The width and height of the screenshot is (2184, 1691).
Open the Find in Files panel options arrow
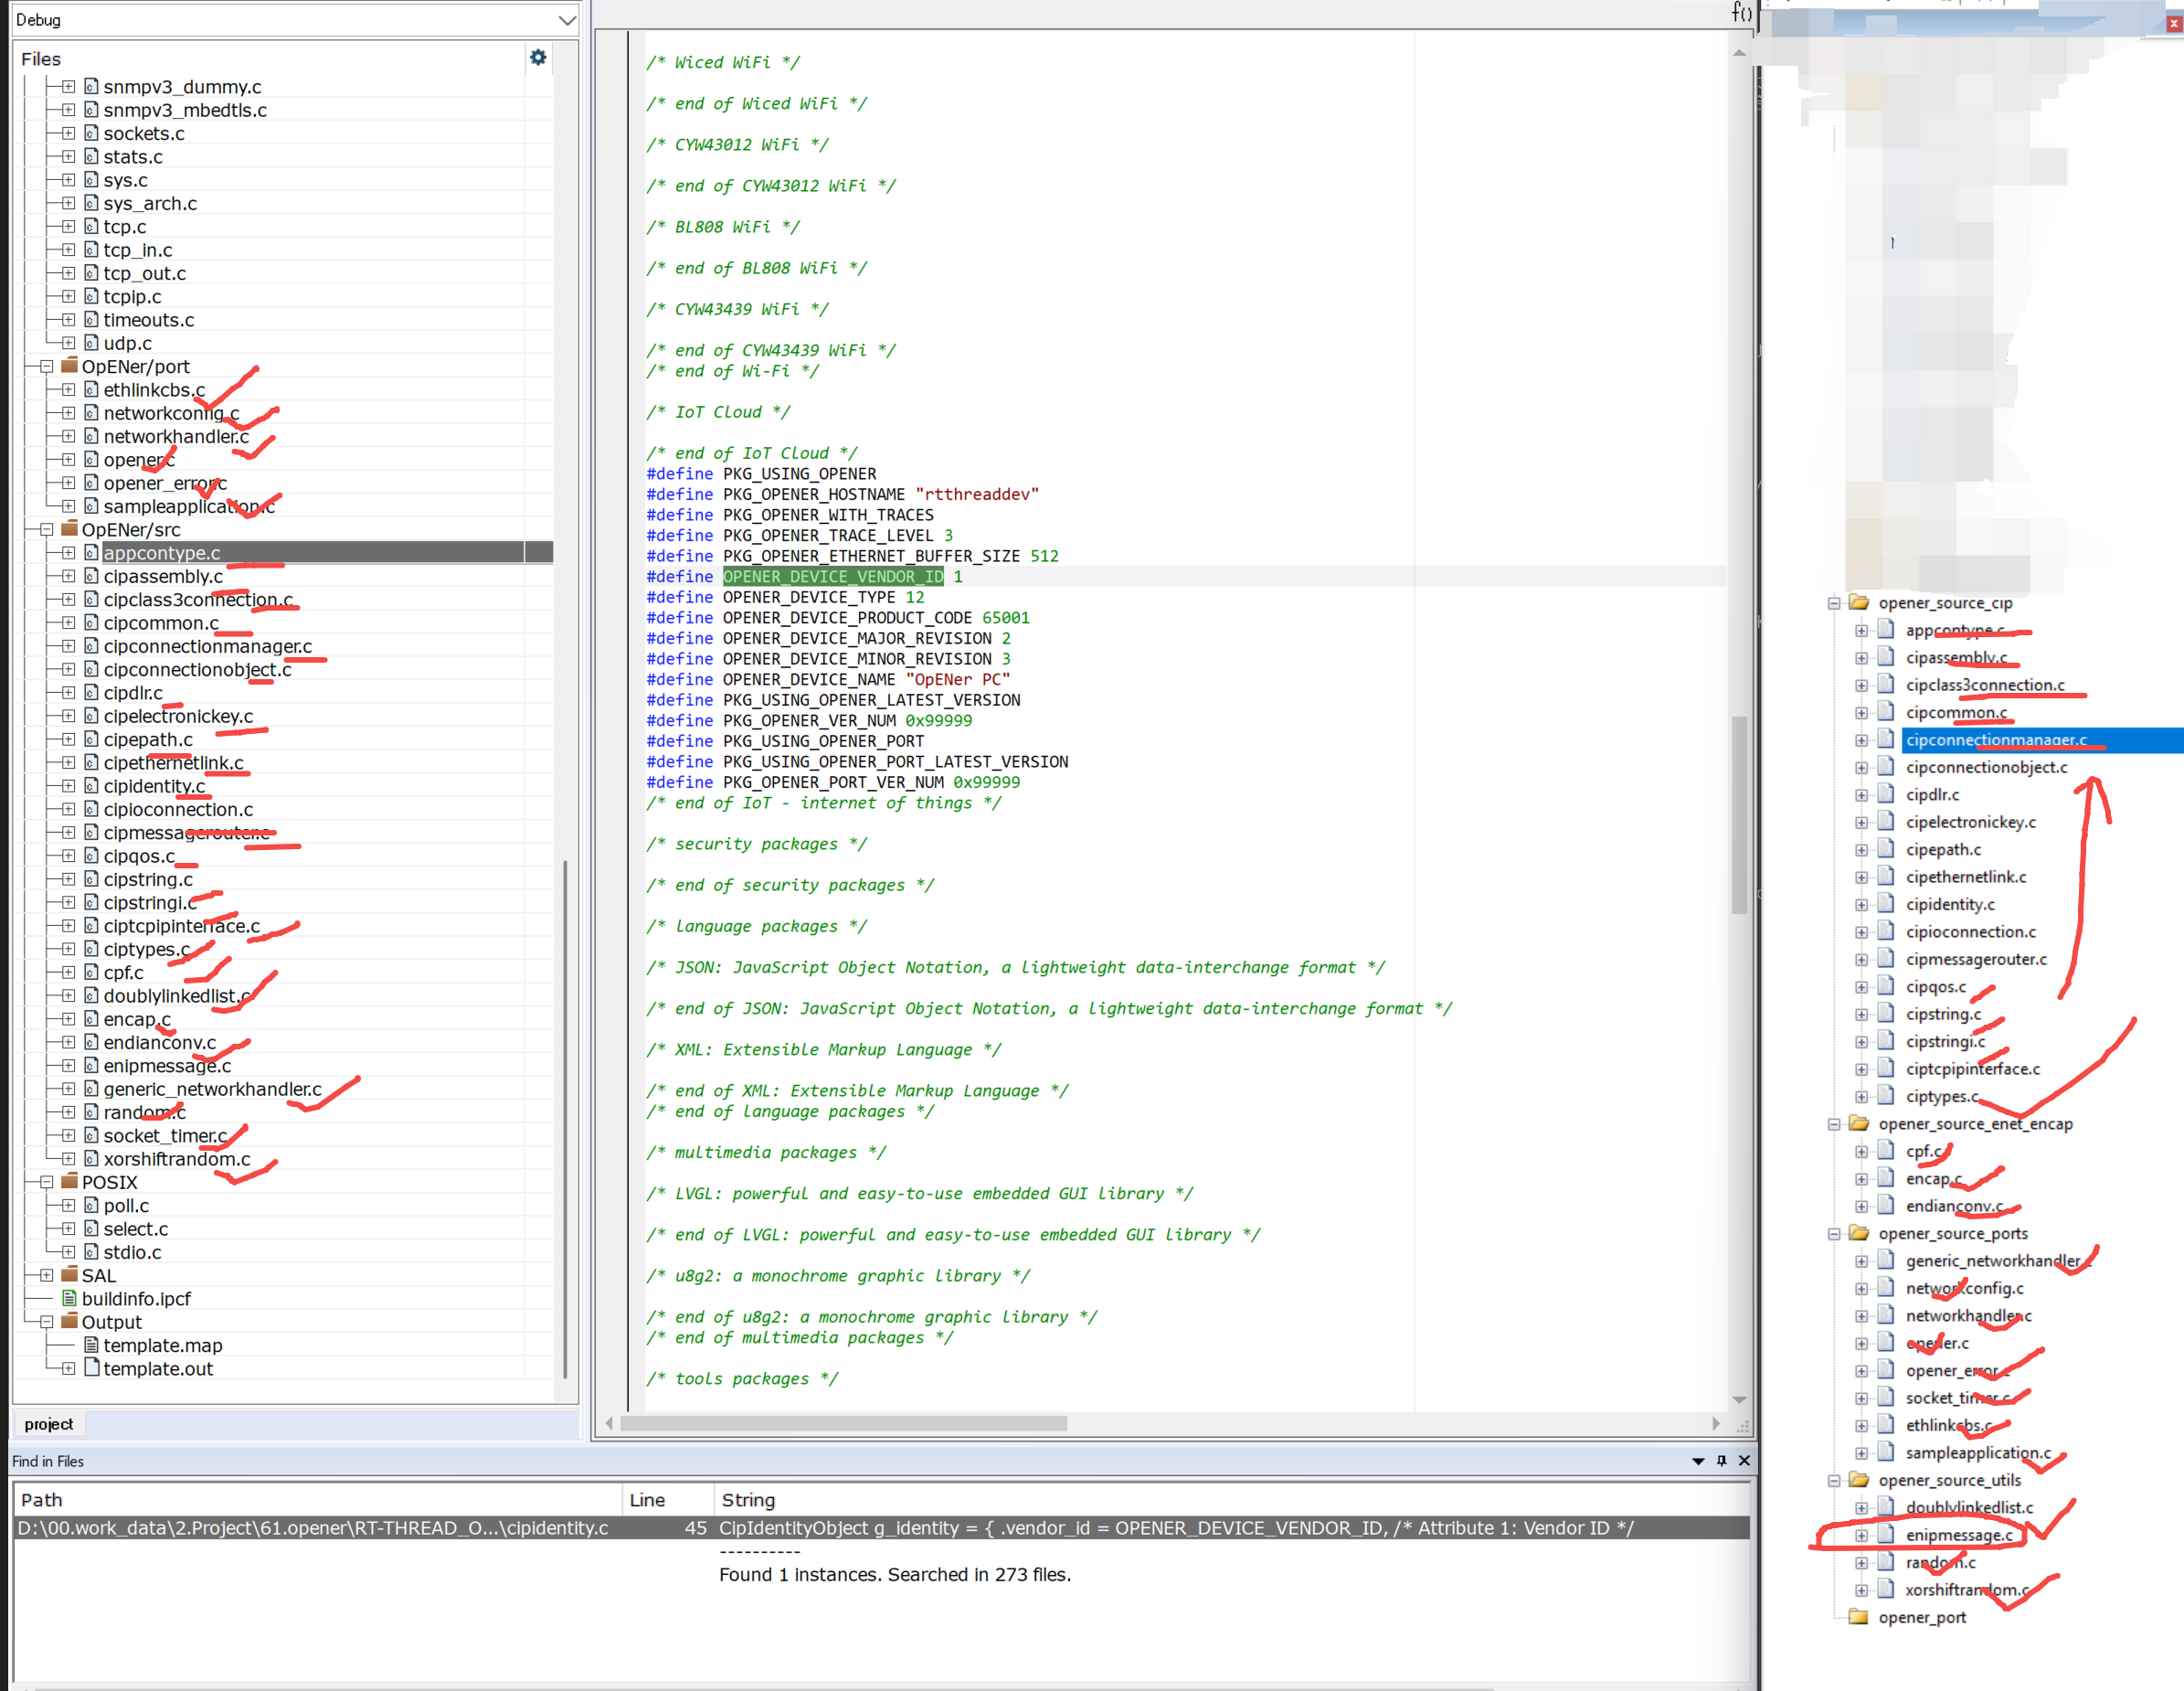click(x=1697, y=1461)
